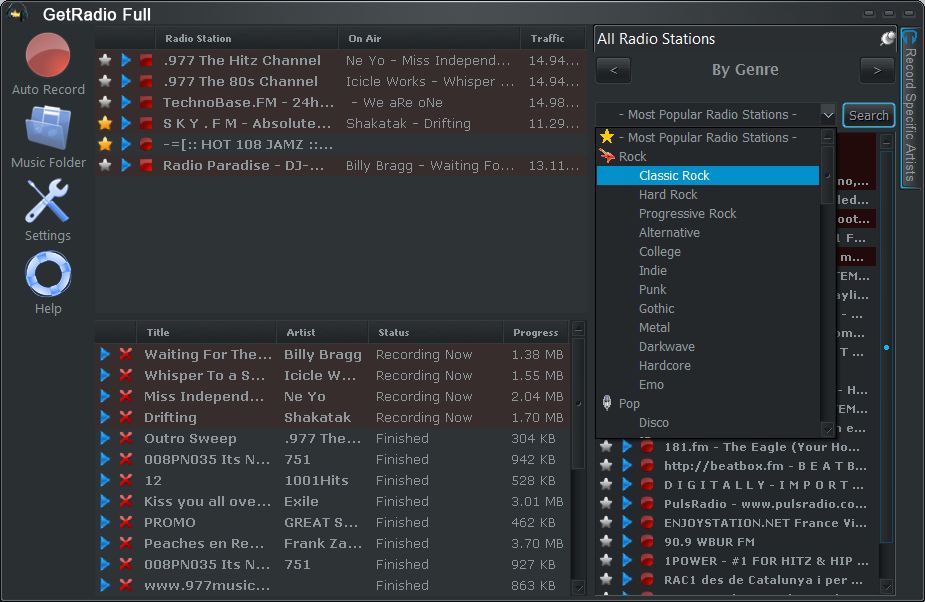
Task: Click the Search button
Action: 868,115
